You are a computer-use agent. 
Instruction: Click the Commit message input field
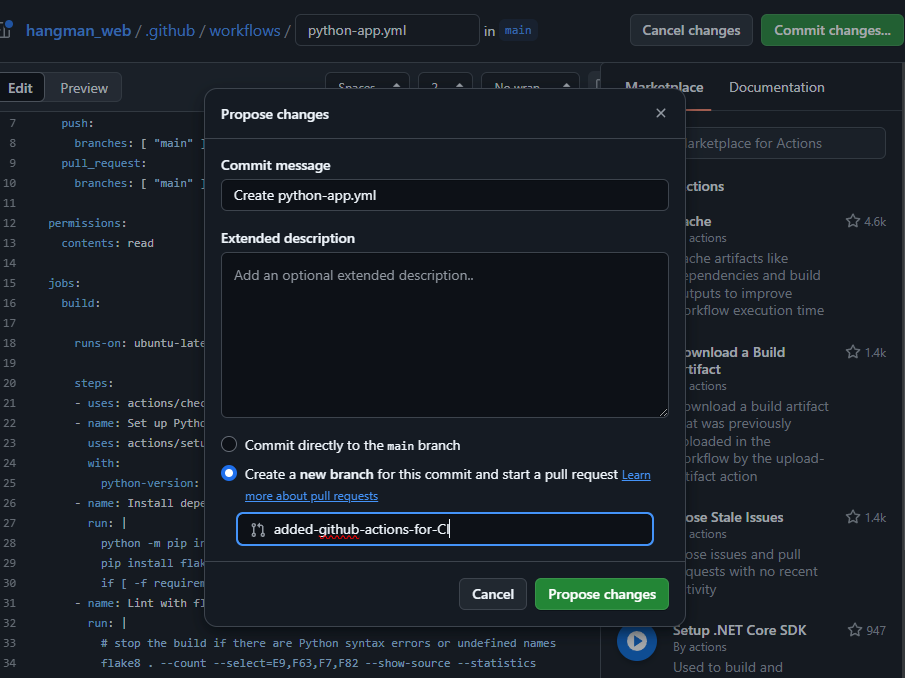(x=444, y=195)
